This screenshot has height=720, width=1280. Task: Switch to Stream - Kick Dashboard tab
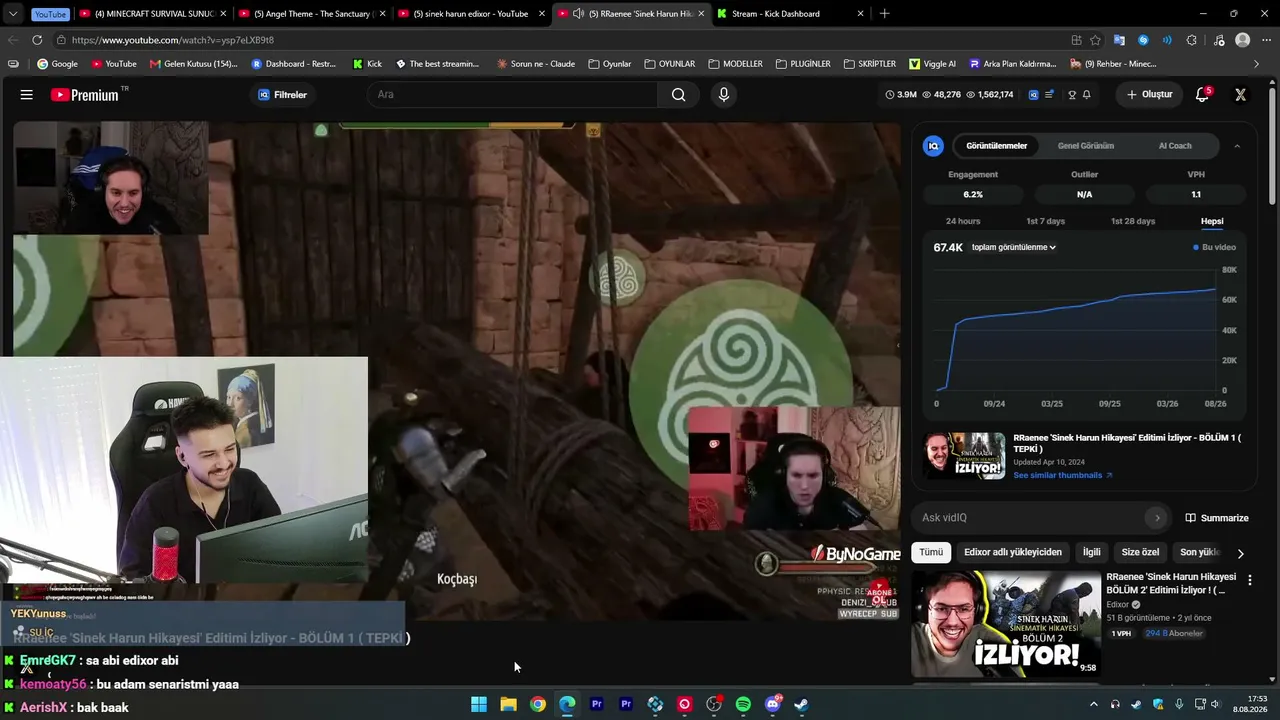[x=790, y=14]
